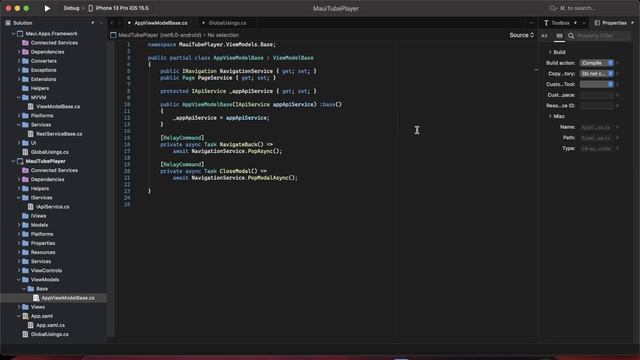Expand the UI folder
The image size is (640, 360).
click(19, 143)
